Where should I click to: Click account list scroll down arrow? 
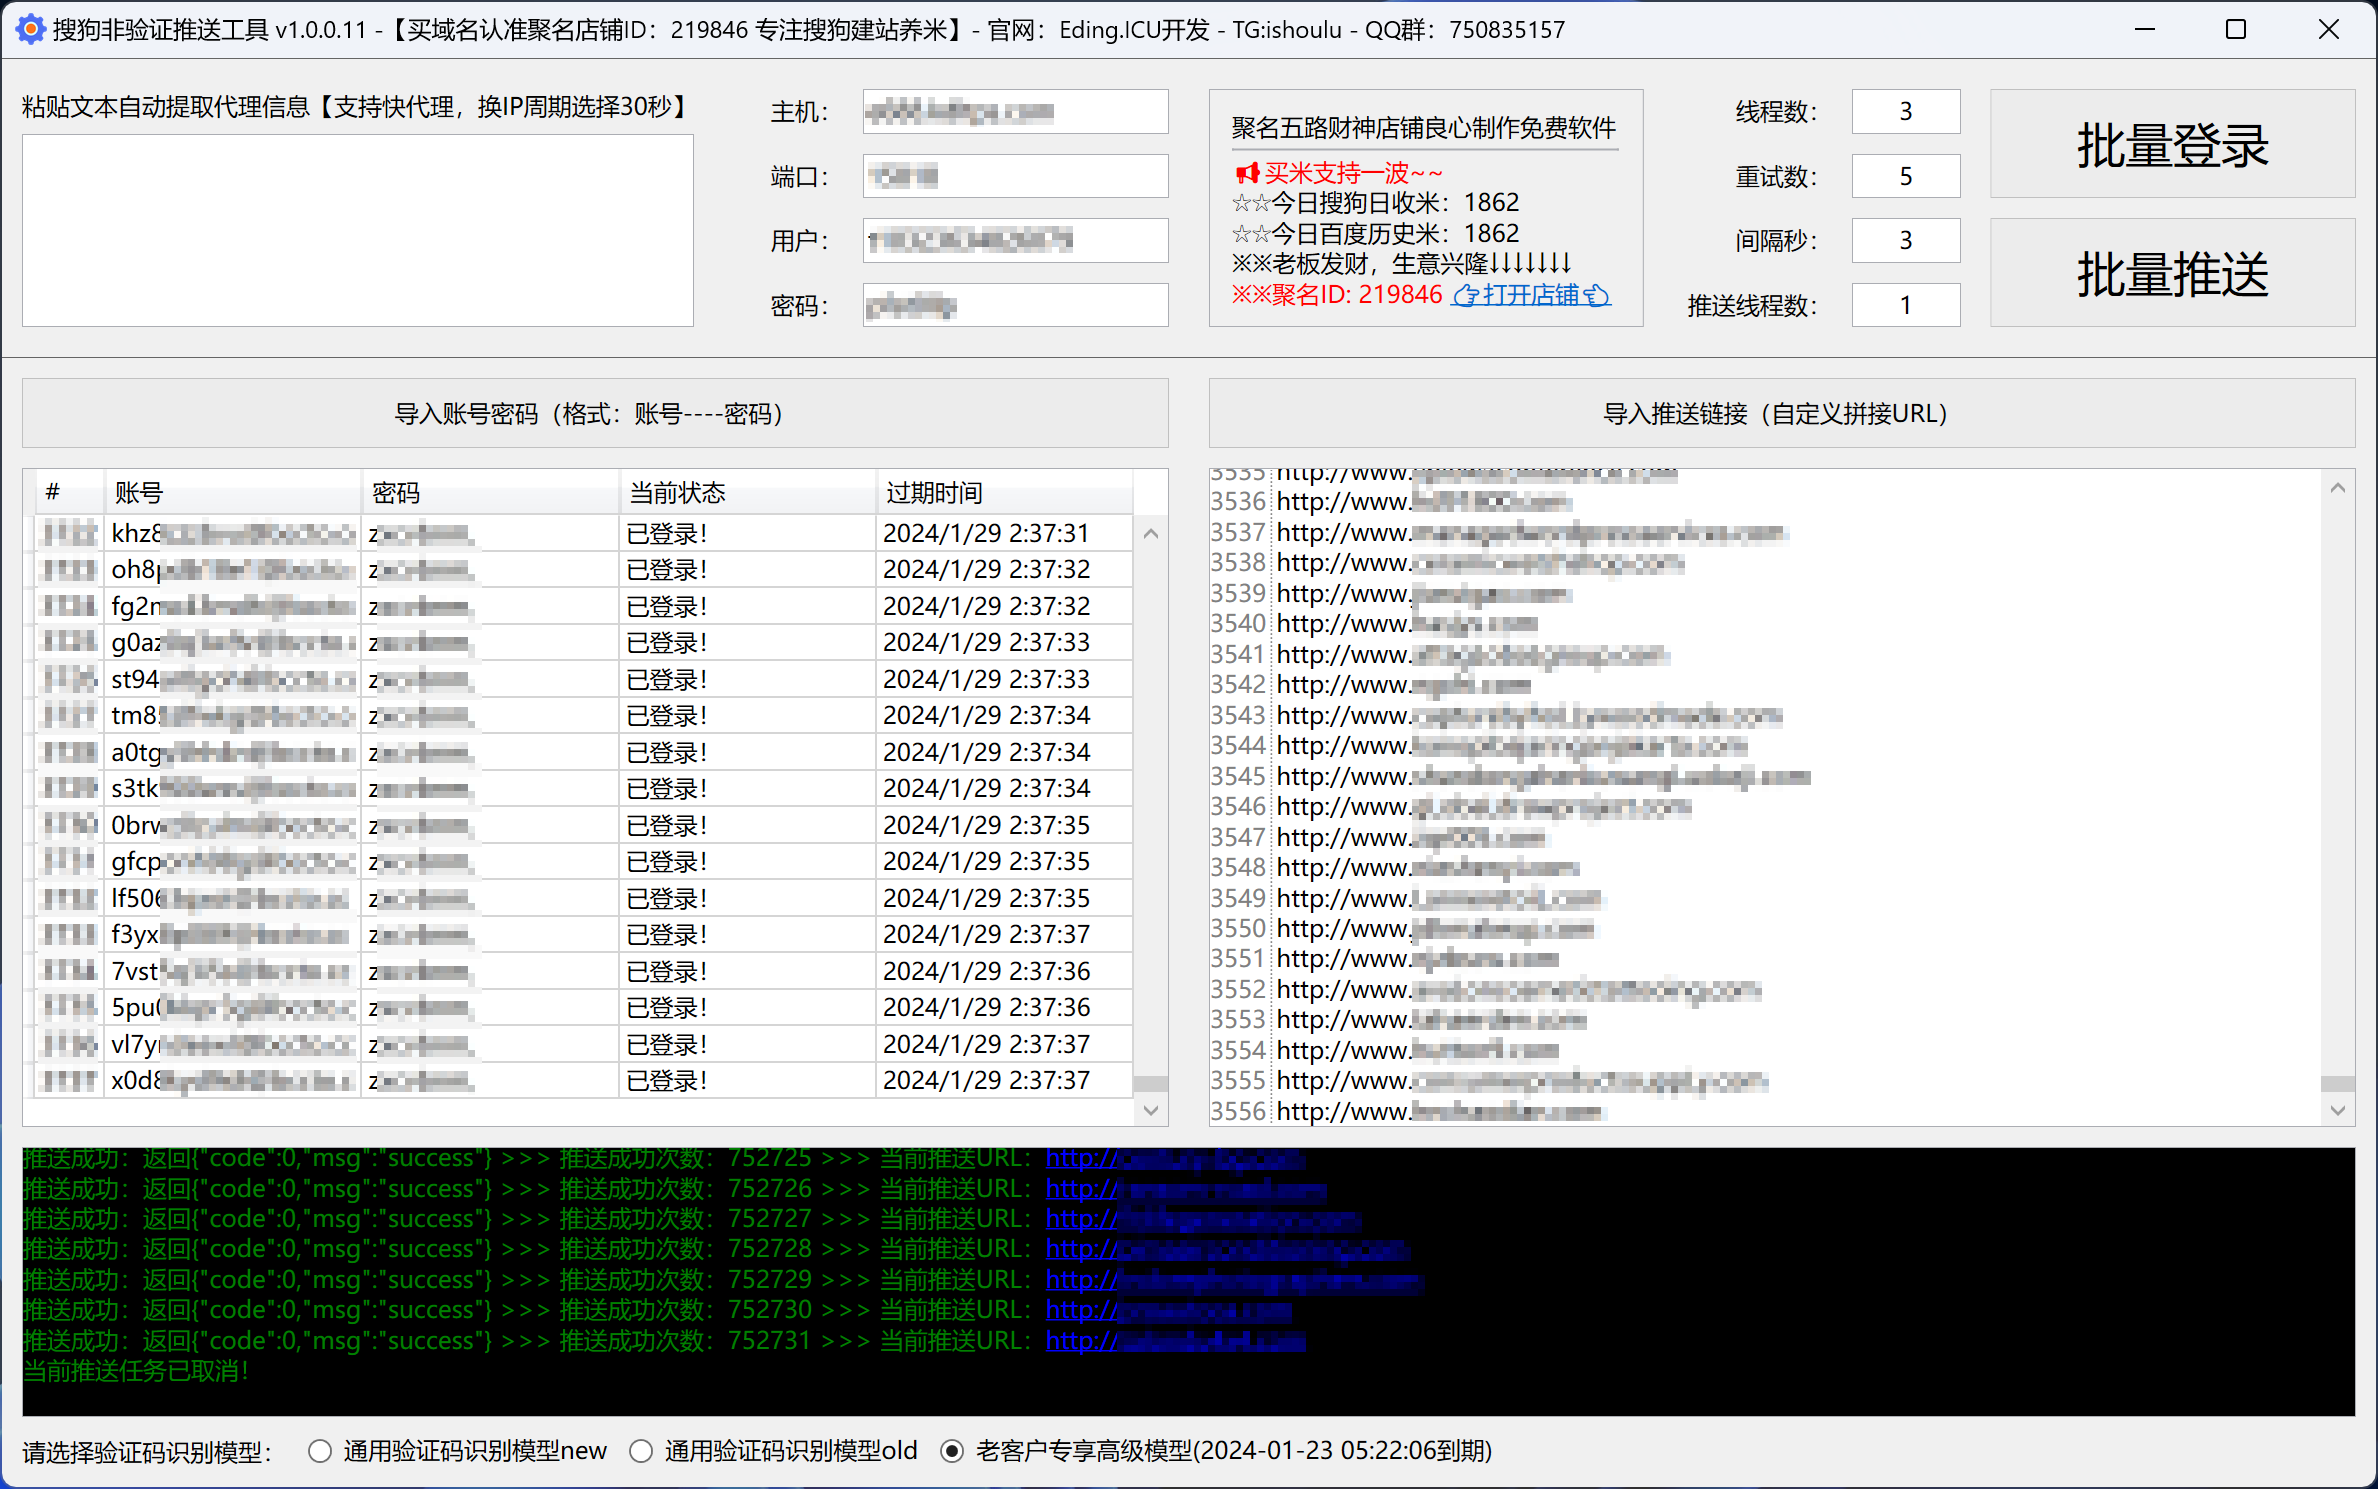(1151, 1110)
